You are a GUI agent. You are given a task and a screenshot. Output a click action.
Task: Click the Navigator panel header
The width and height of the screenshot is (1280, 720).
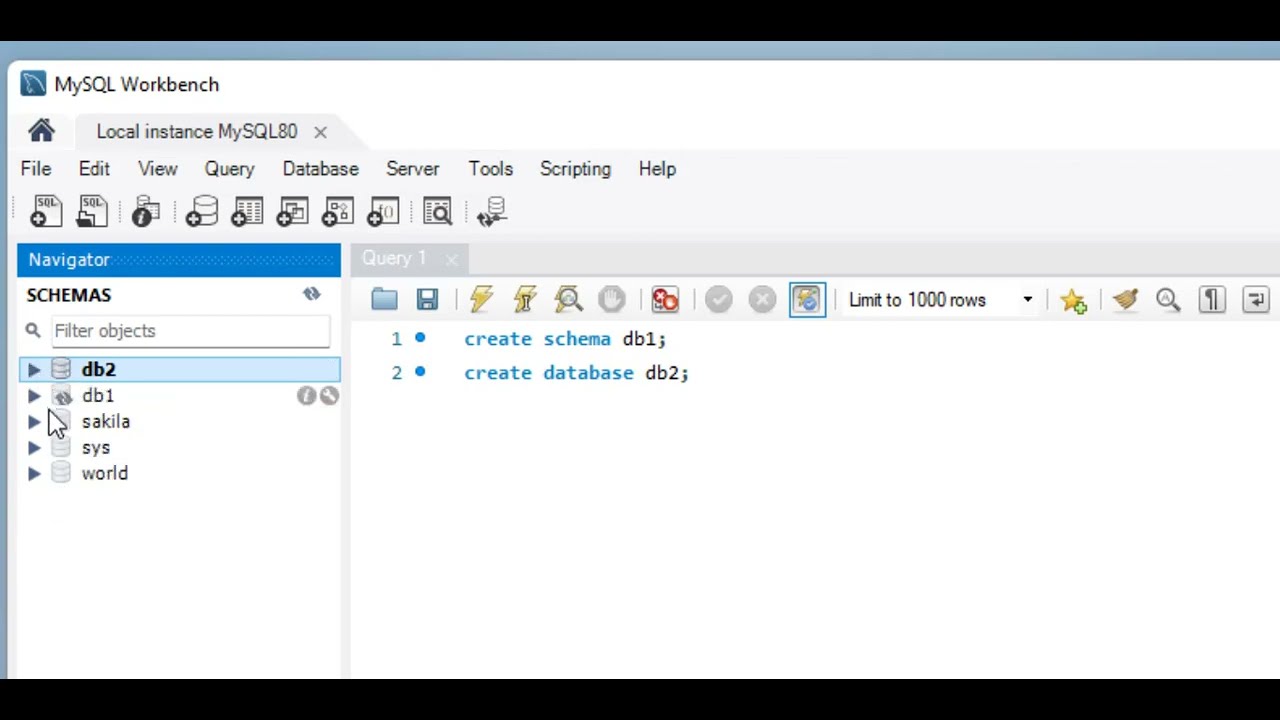click(x=179, y=260)
